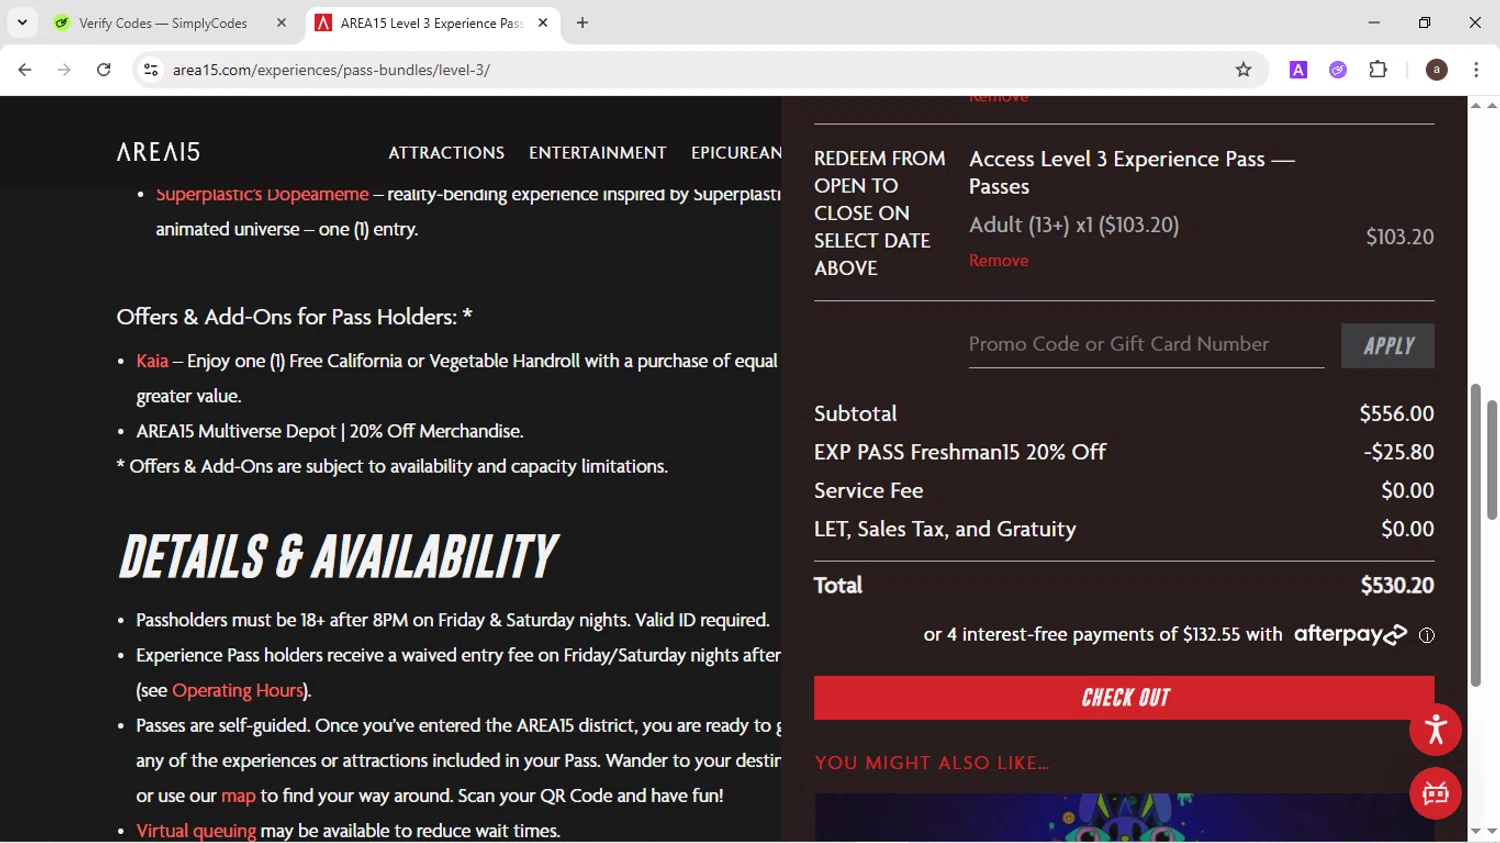This screenshot has width=1500, height=843.
Task: Select the AREA15 Level 3 Experience Pass tab
Action: pos(431,23)
